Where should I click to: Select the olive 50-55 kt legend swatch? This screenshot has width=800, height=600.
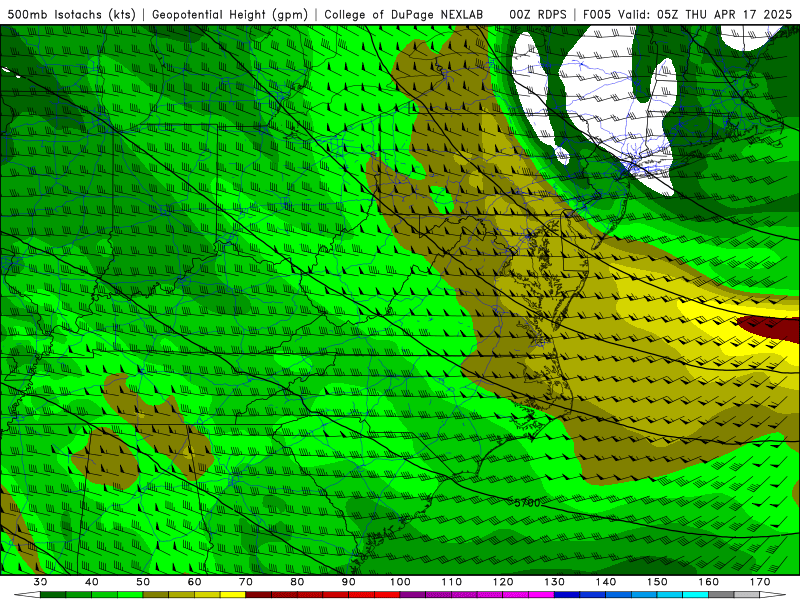[156, 594]
